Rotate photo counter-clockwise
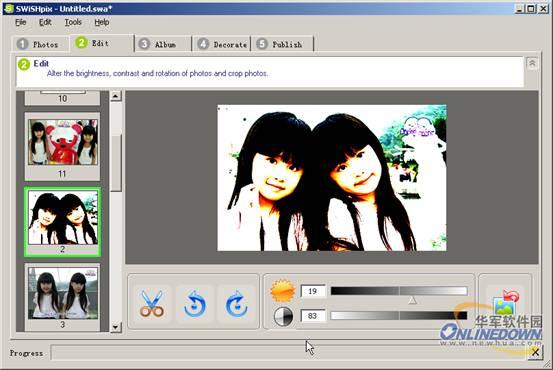553x370 pixels. pyautogui.click(x=195, y=303)
